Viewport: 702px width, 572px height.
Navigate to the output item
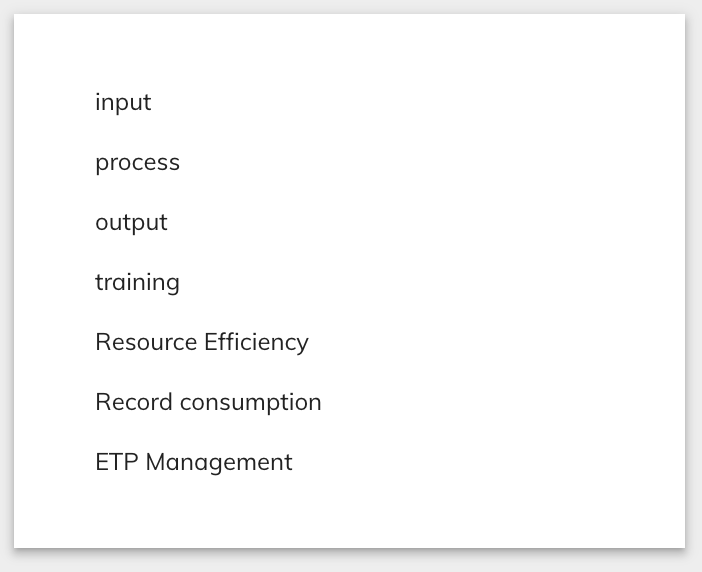click(x=131, y=222)
